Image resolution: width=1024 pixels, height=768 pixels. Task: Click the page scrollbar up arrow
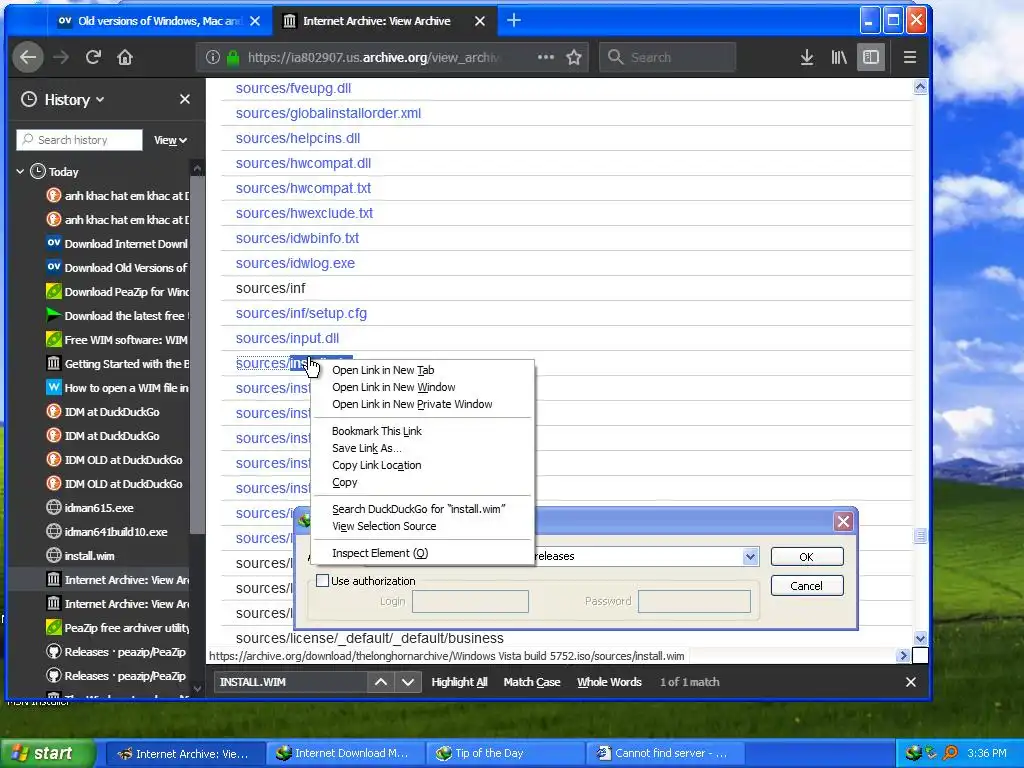coord(920,87)
